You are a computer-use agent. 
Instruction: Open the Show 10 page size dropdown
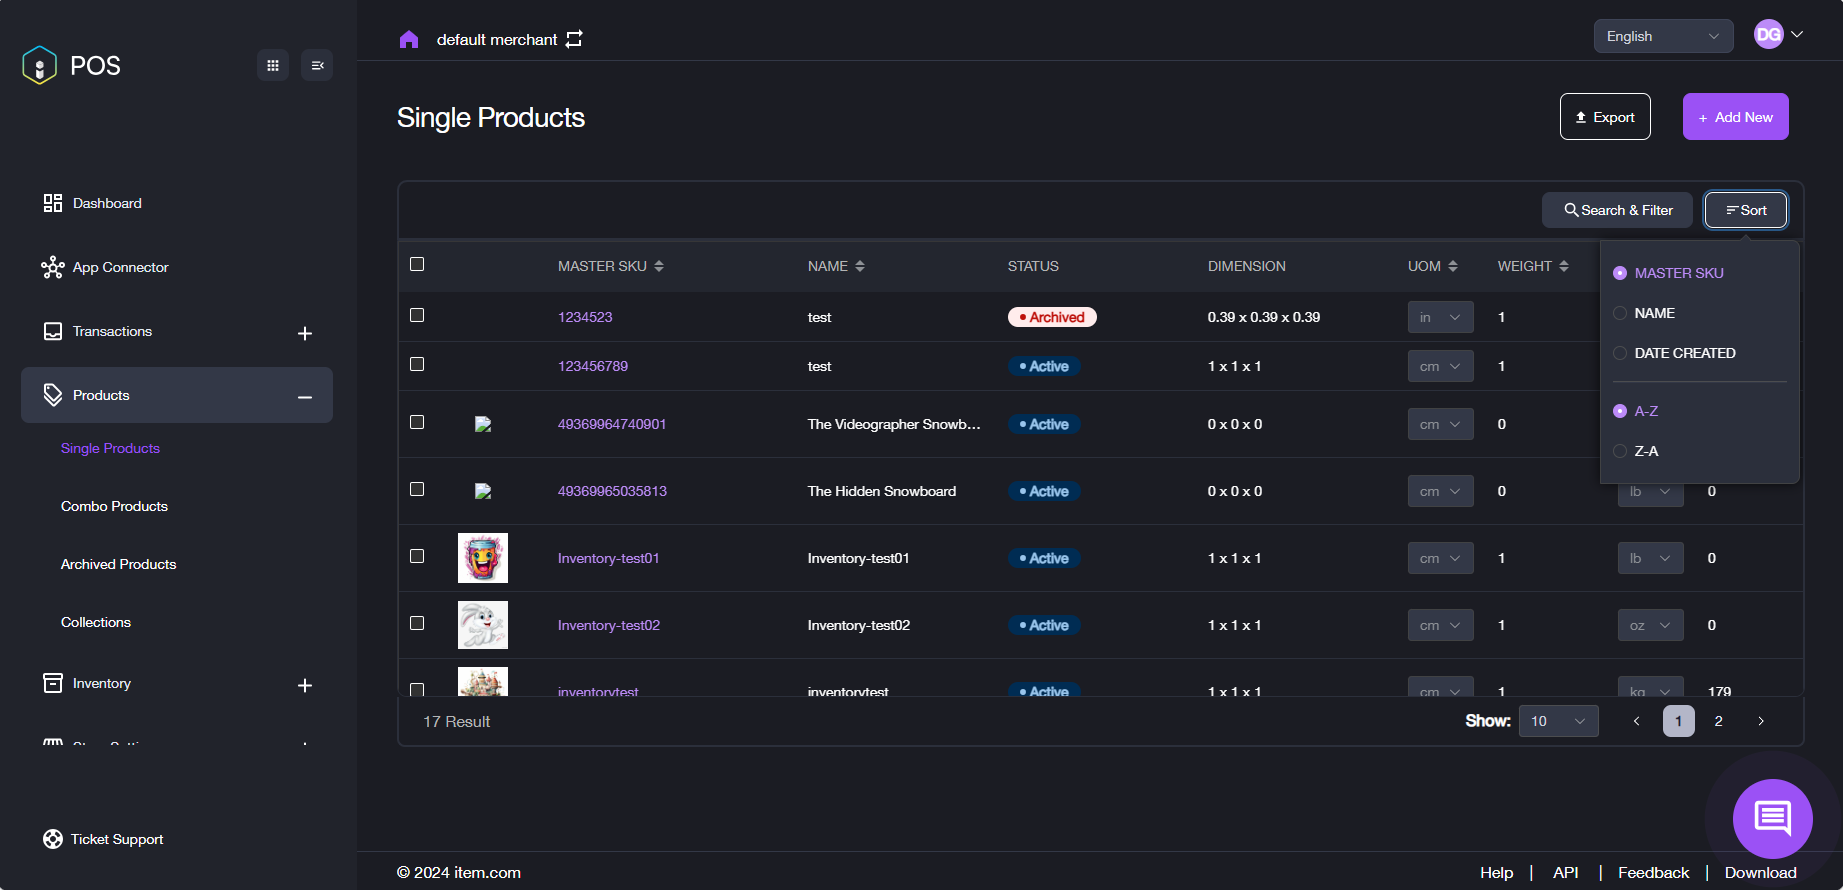tap(1558, 721)
